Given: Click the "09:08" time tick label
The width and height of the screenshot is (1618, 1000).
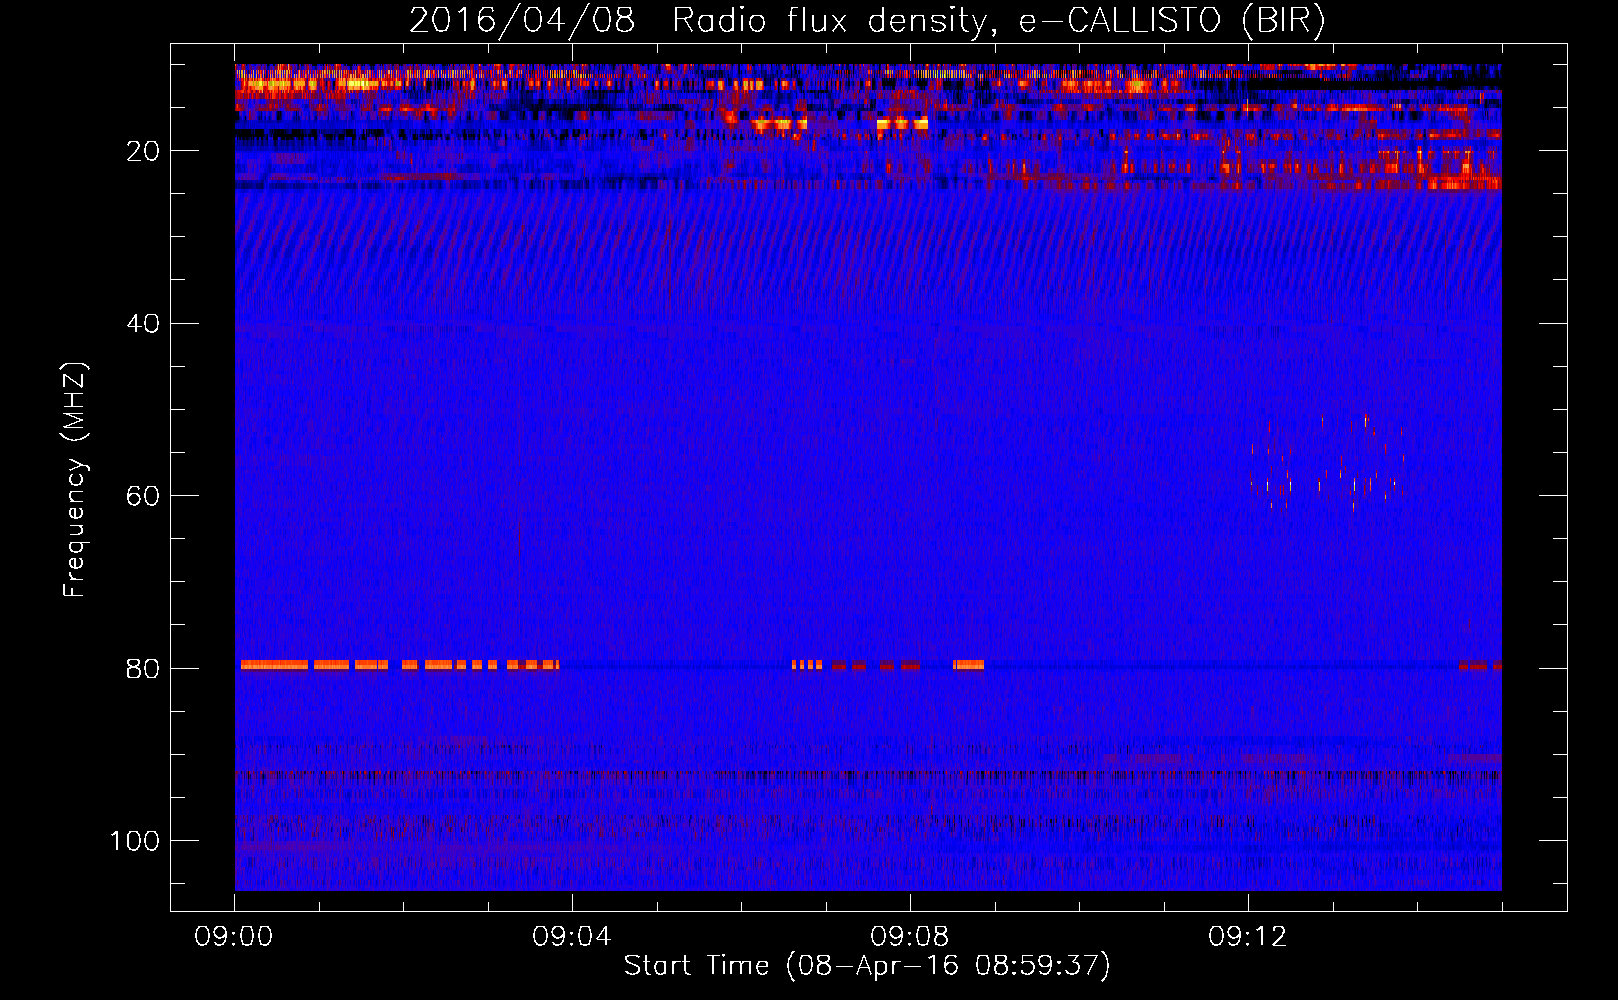Looking at the screenshot, I should tap(910, 937).
